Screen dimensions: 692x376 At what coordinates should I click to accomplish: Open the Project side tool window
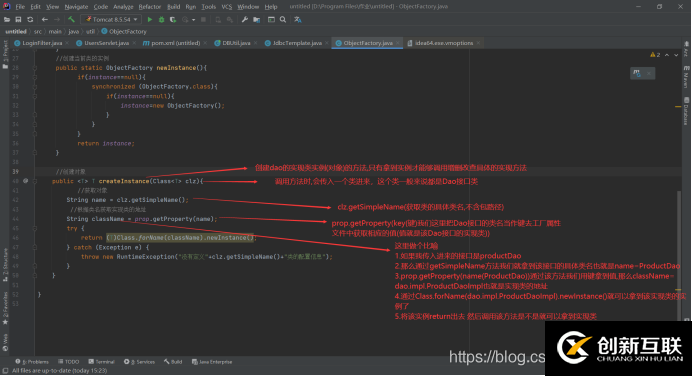[x=5, y=54]
